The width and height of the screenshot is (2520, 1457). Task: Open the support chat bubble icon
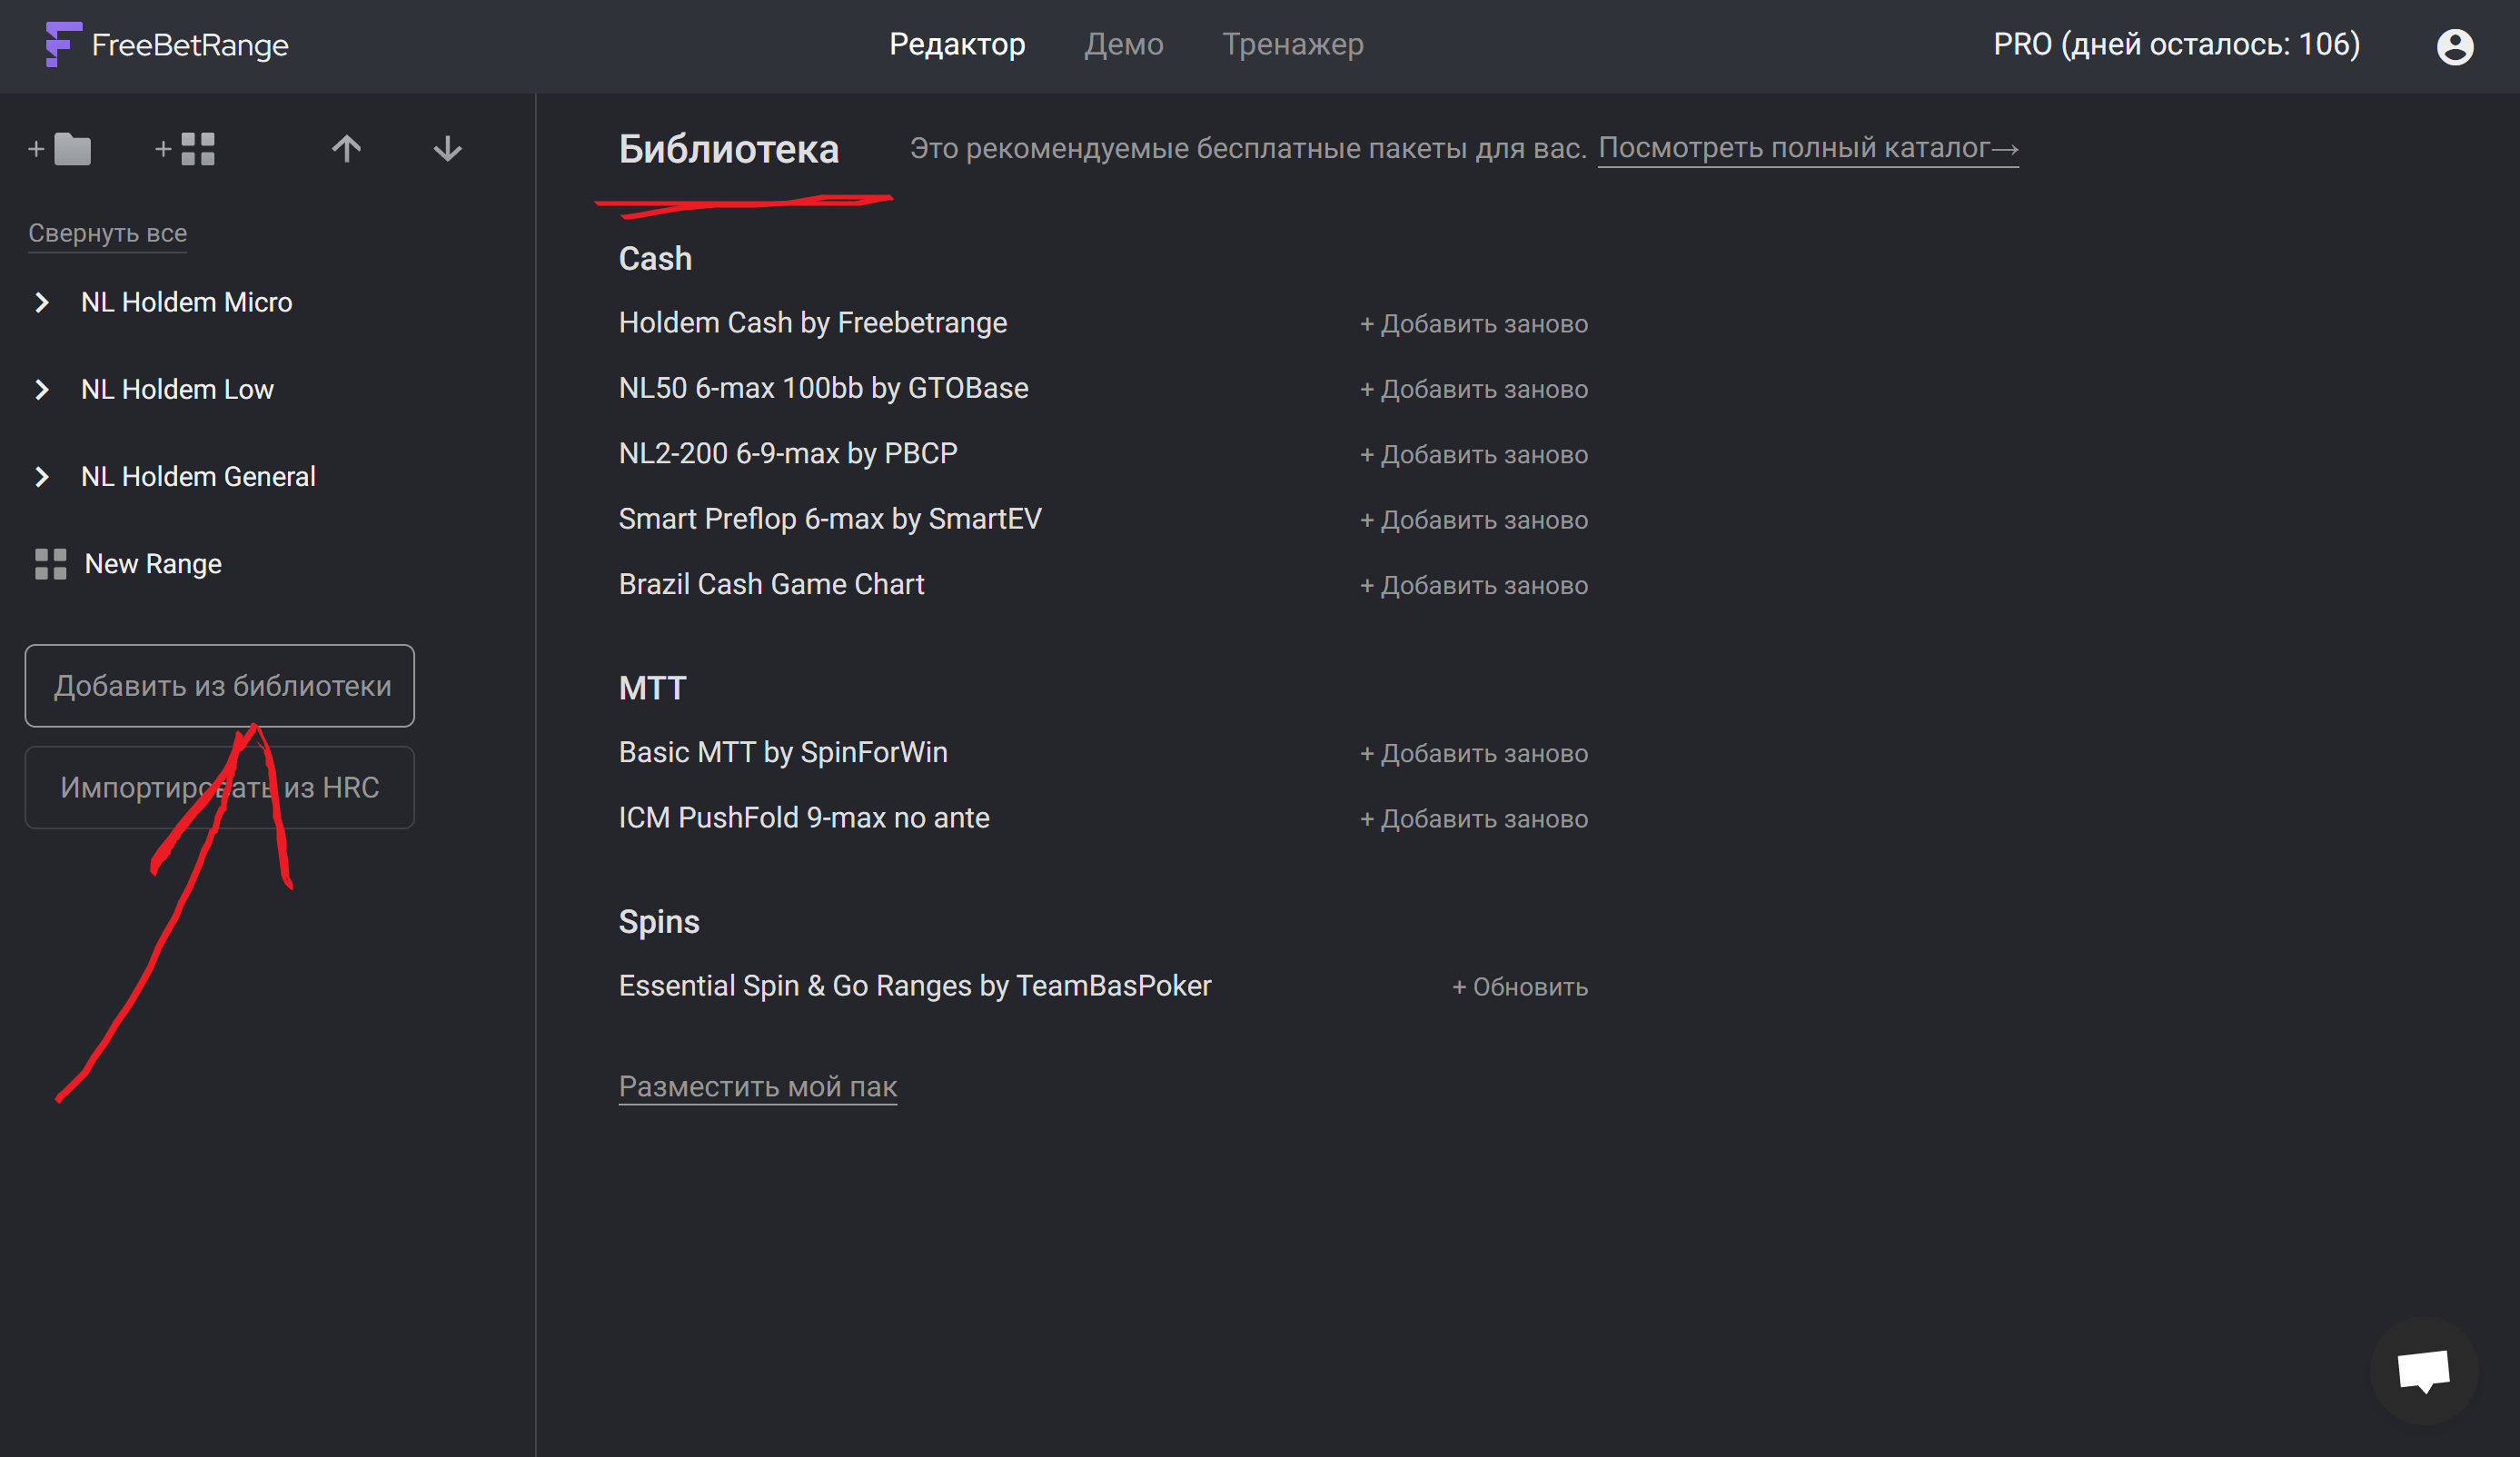[2423, 1370]
